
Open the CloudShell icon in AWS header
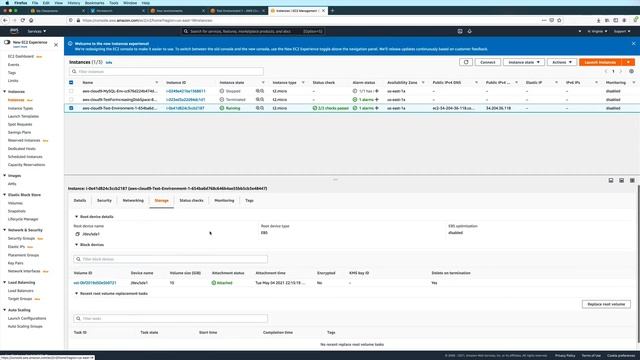coord(460,31)
